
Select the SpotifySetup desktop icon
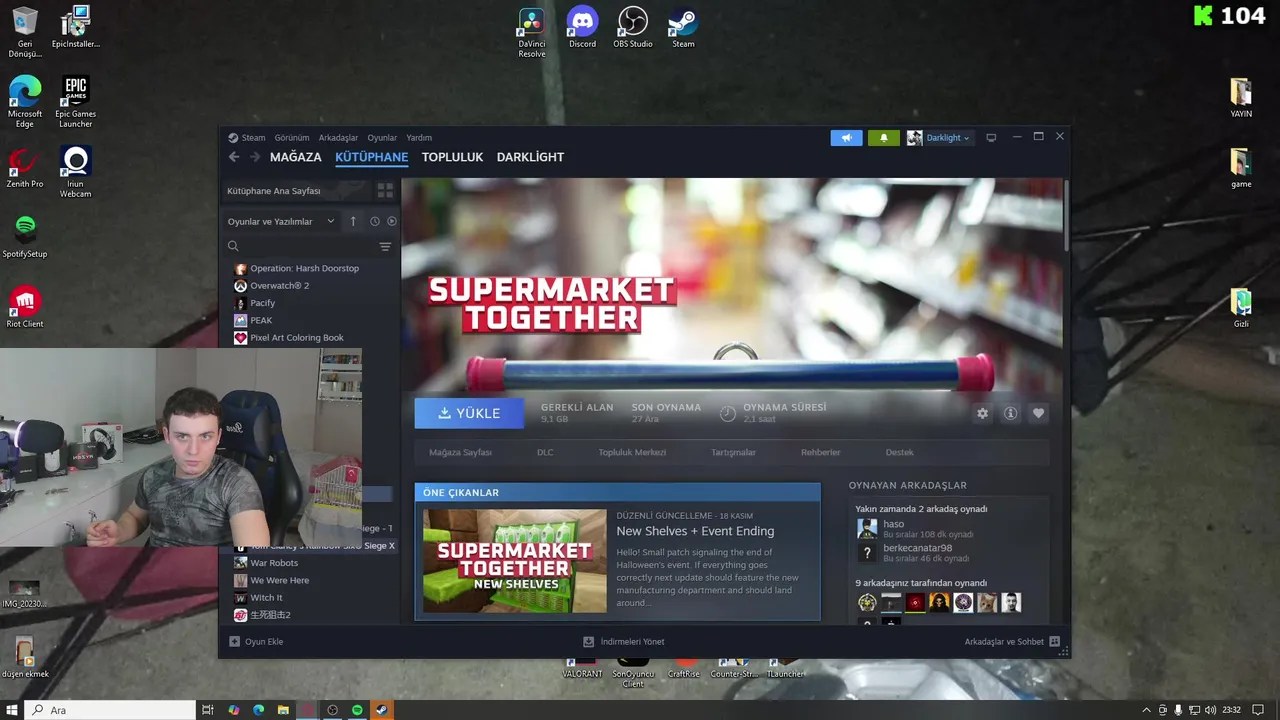coord(25,238)
